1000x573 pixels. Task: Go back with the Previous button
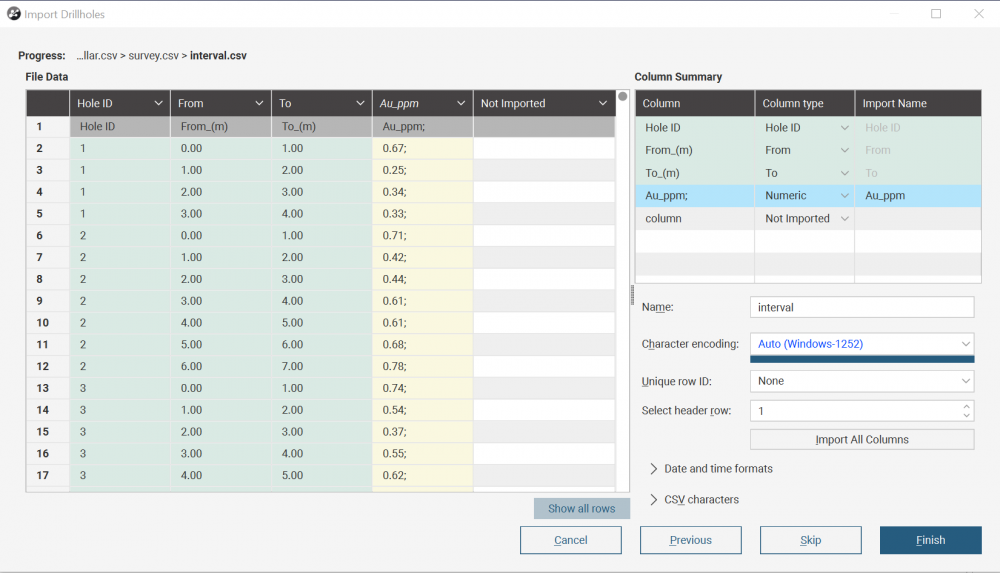click(x=691, y=540)
